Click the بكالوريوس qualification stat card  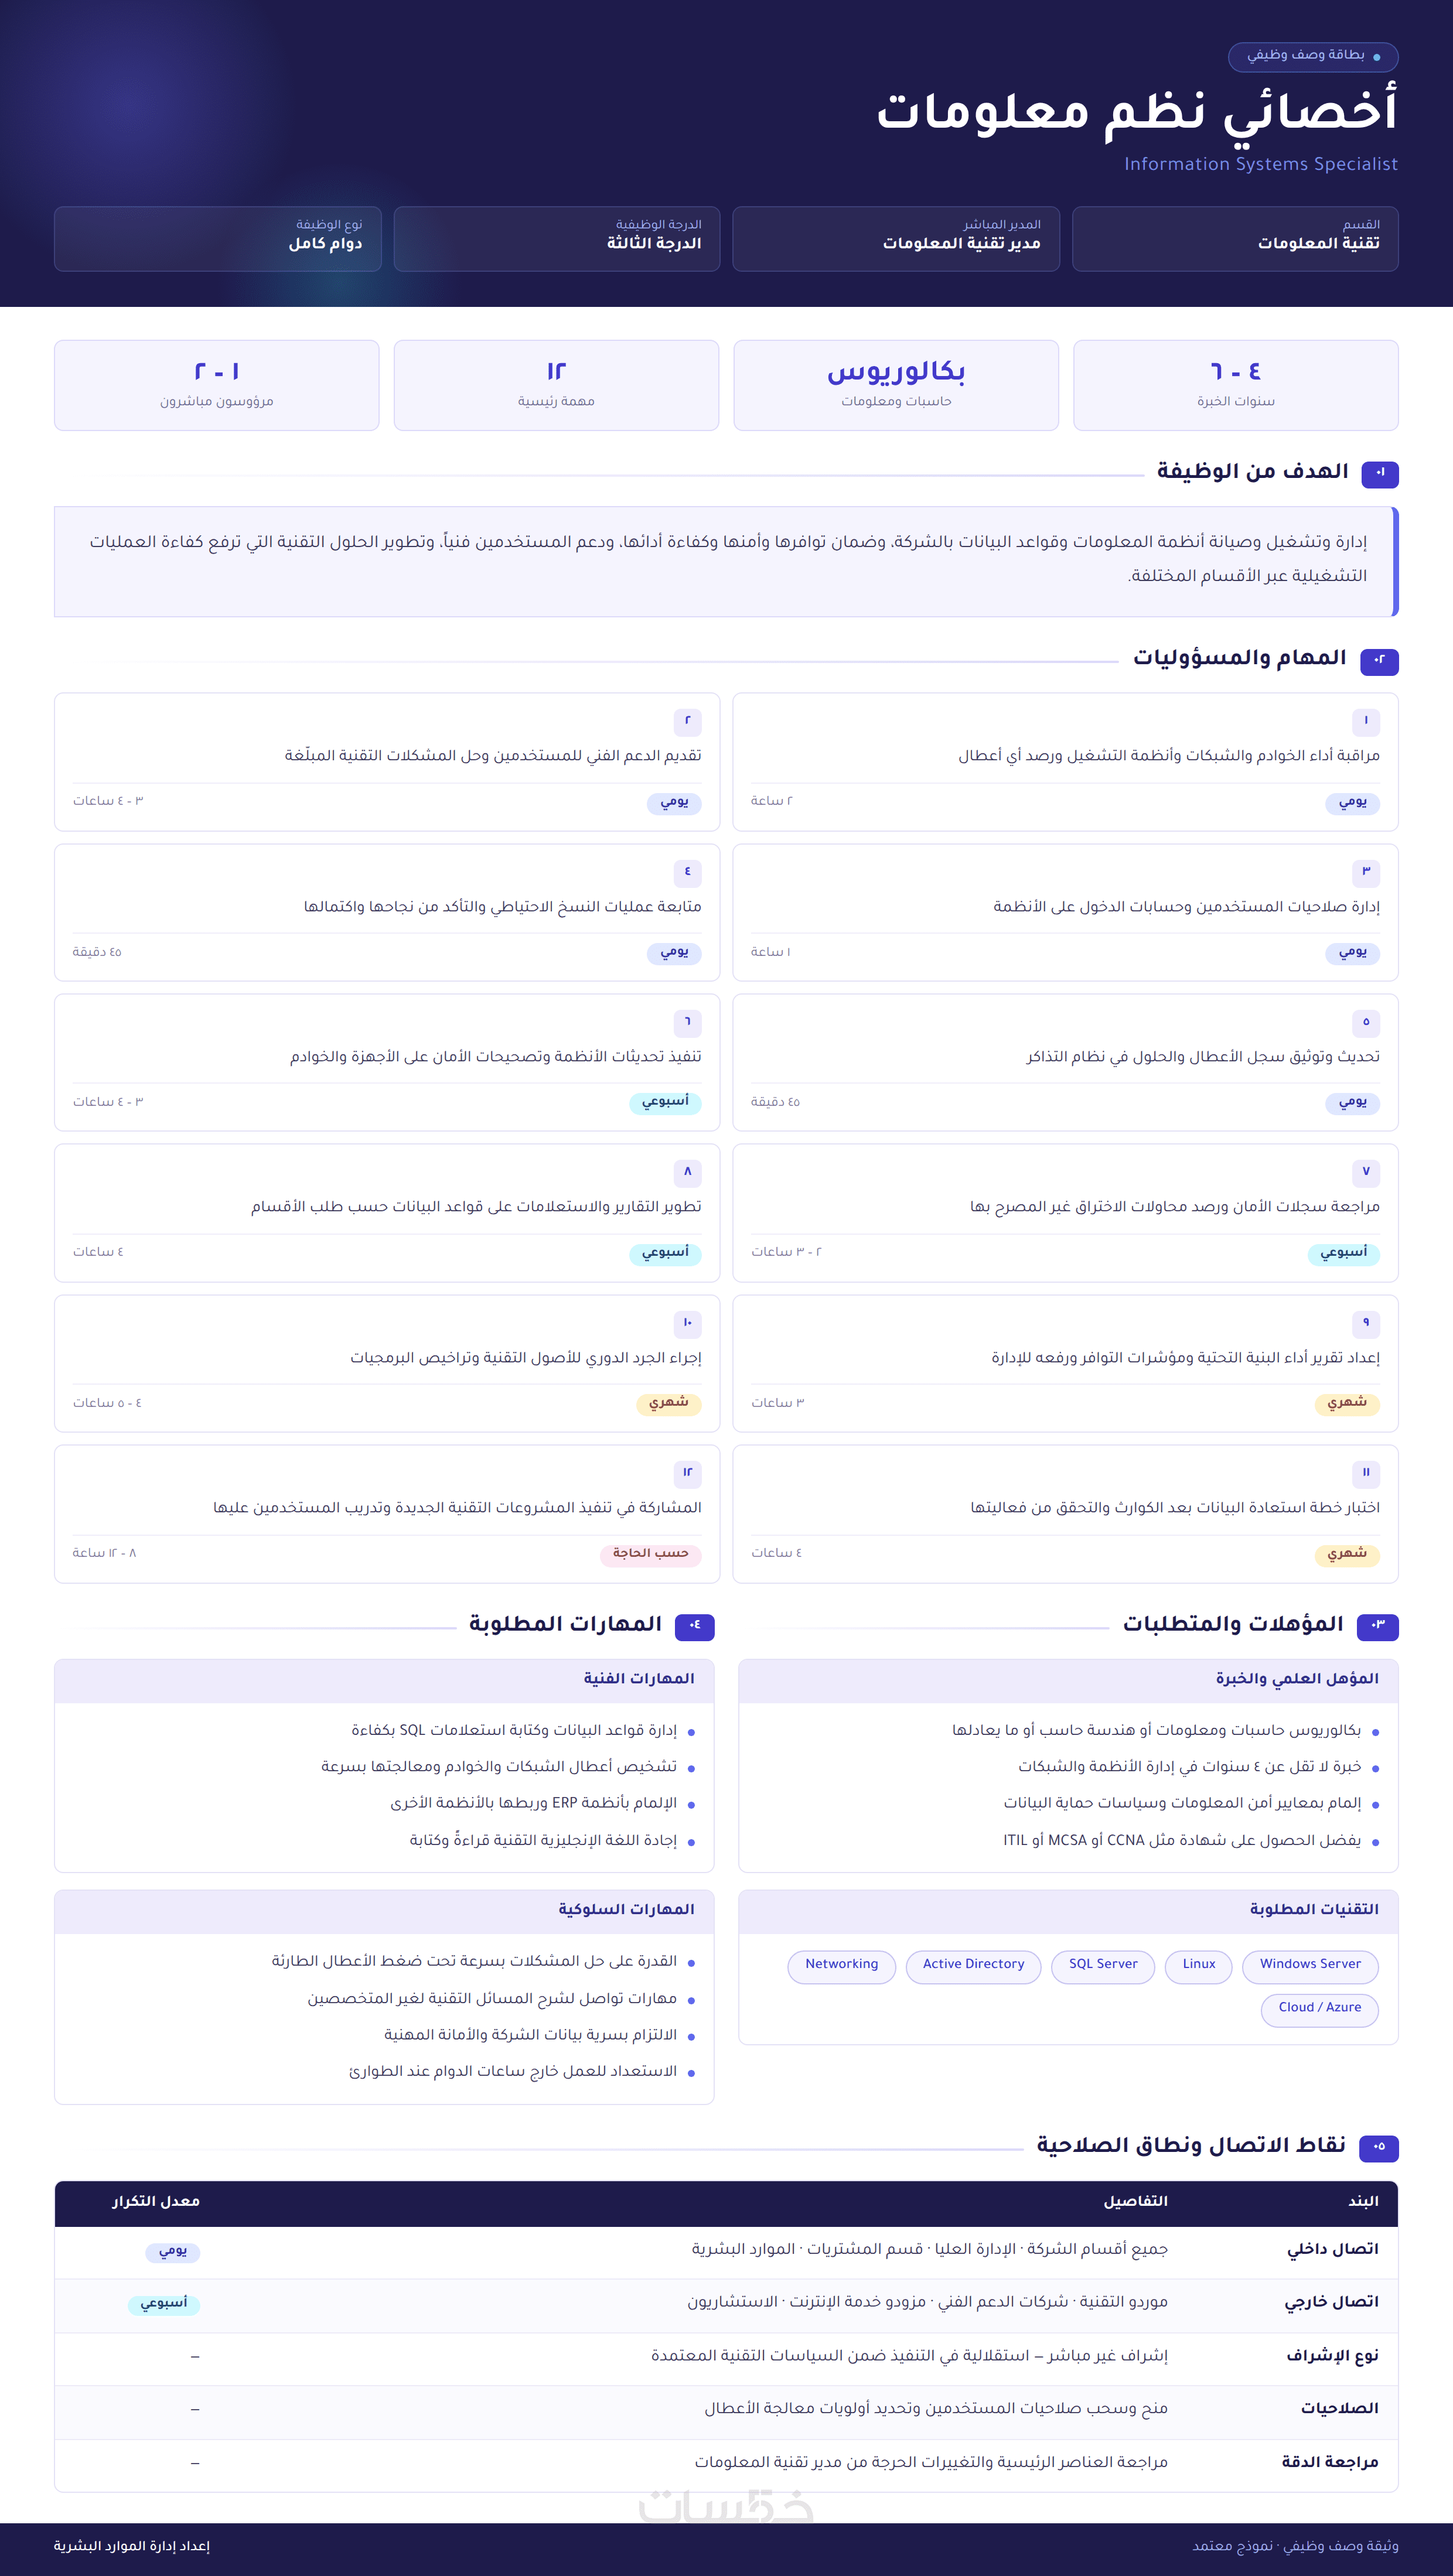click(895, 385)
